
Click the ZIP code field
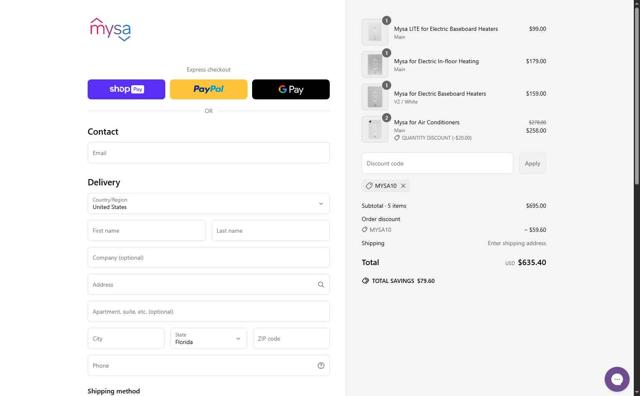(291, 338)
